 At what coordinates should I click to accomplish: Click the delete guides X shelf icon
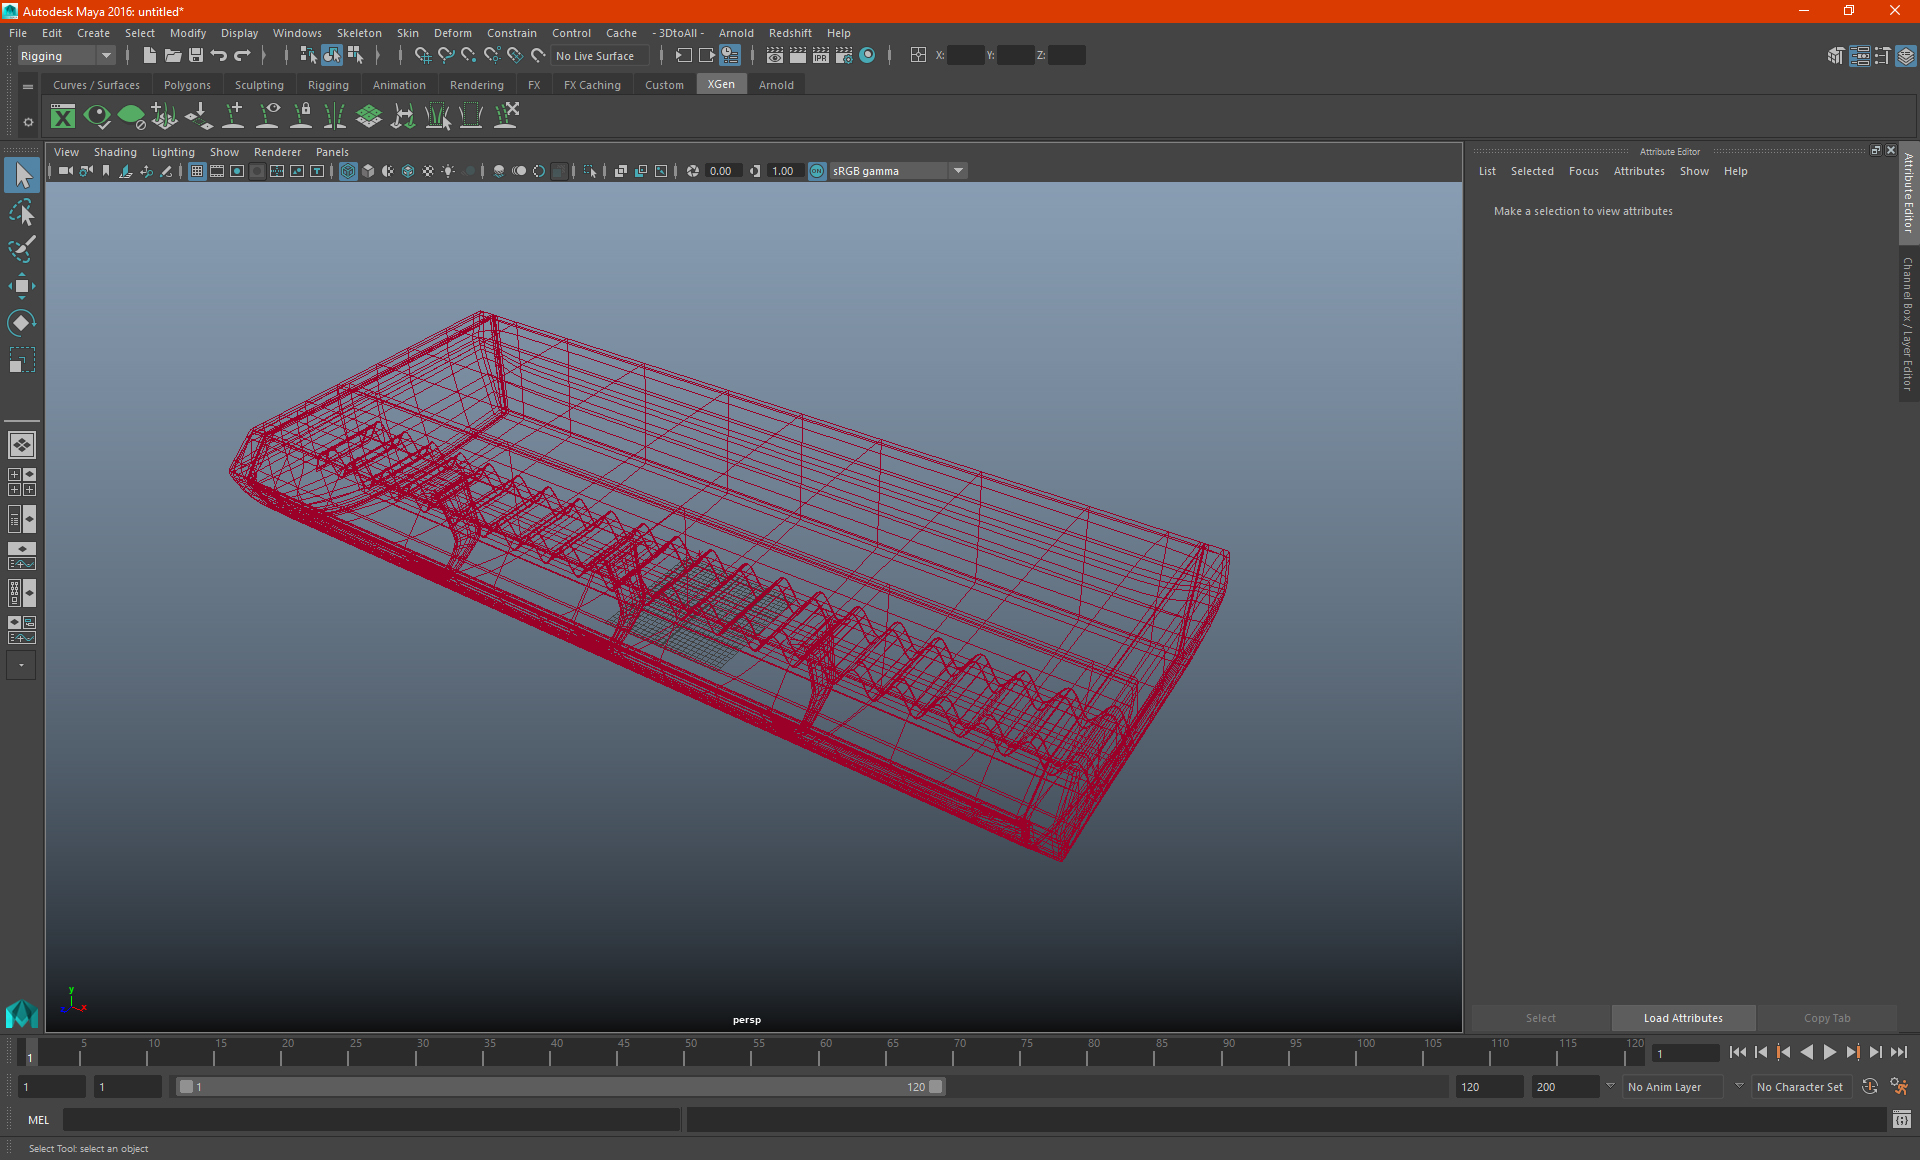pyautogui.click(x=507, y=116)
